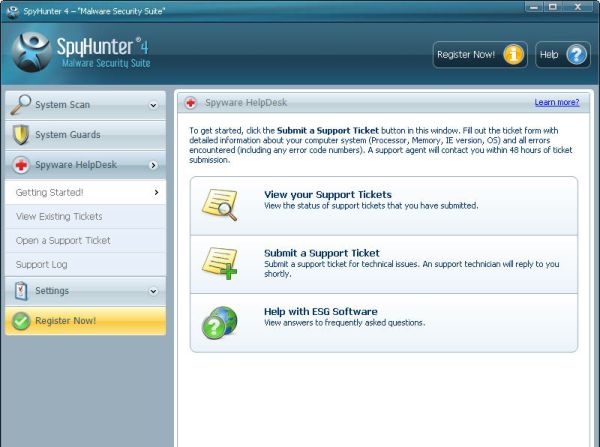Expand the Settings dropdown arrow
600x447 pixels.
pyautogui.click(x=153, y=291)
